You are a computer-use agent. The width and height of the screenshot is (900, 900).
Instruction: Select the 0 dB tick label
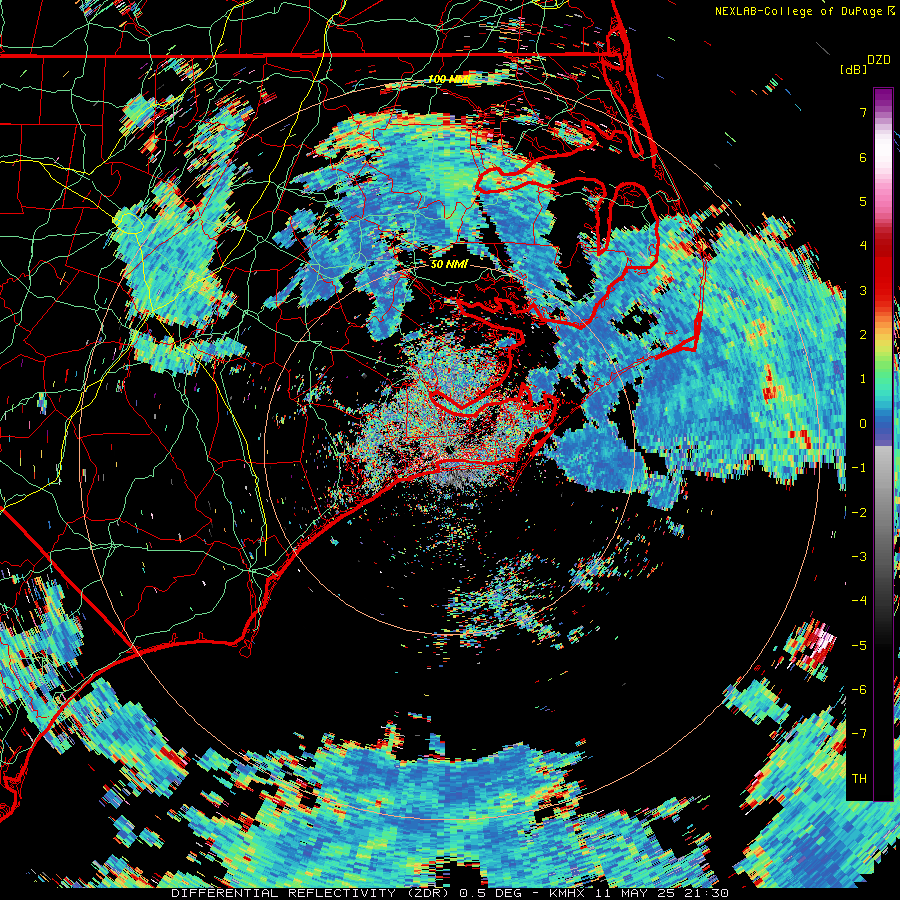pos(863,424)
